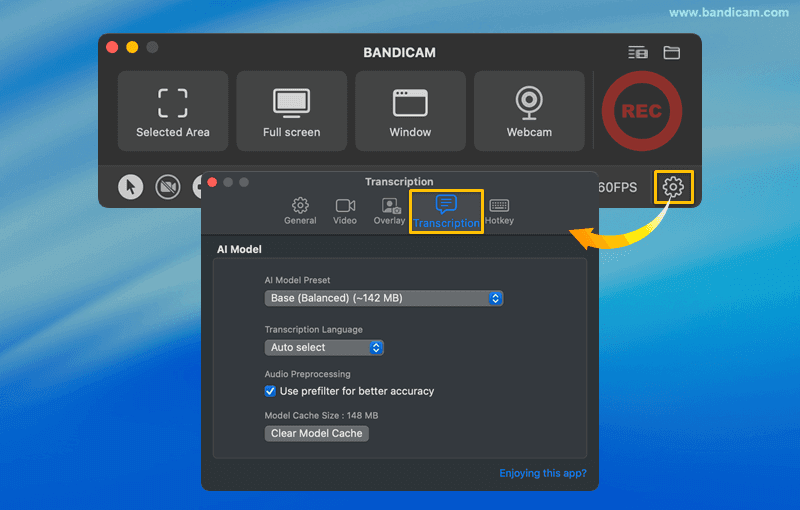
Task: Switch to the General settings tab
Action: tap(300, 211)
